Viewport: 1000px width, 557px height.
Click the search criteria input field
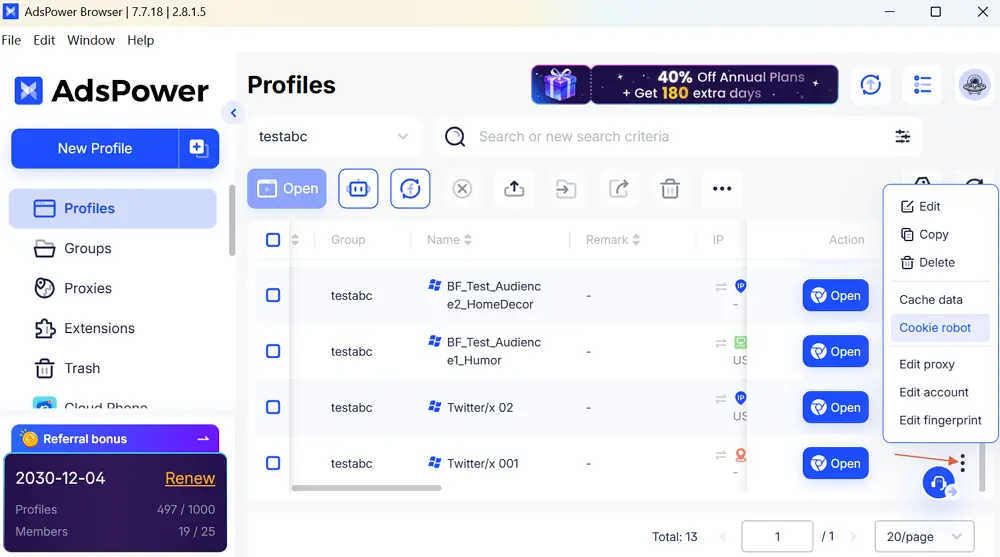(x=670, y=137)
